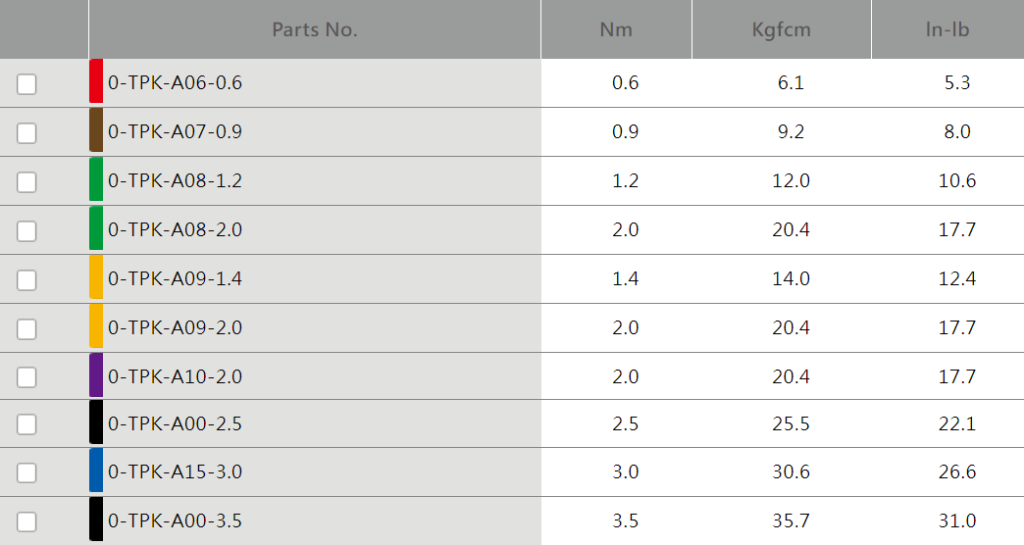
Task: Click the Nm column header
Action: point(616,29)
